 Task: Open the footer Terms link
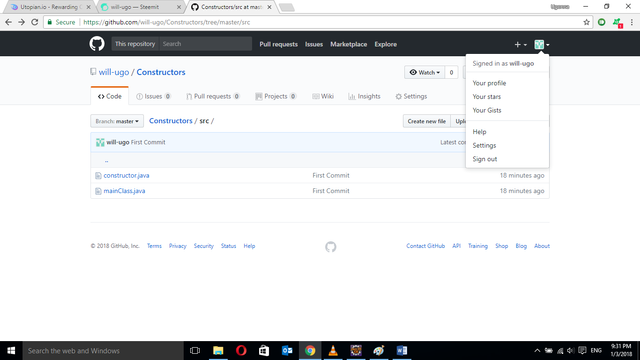click(x=154, y=246)
